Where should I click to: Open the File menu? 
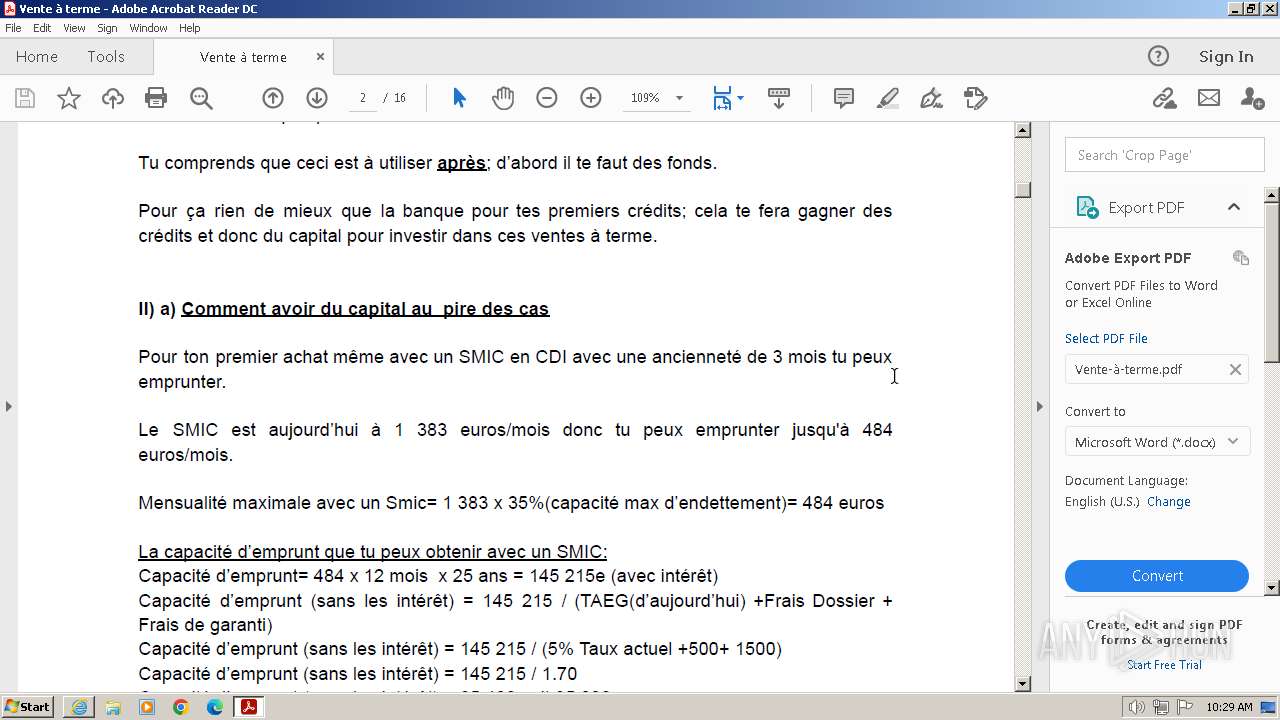pyautogui.click(x=13, y=28)
